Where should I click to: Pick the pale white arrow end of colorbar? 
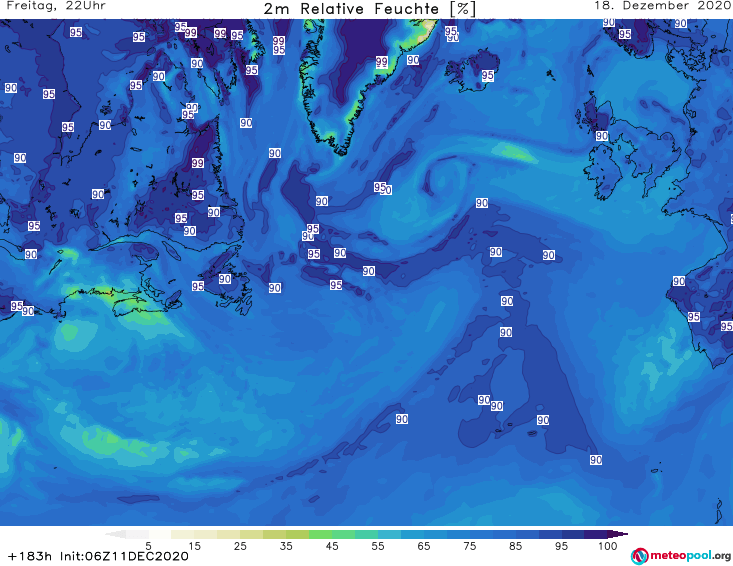coord(115,534)
